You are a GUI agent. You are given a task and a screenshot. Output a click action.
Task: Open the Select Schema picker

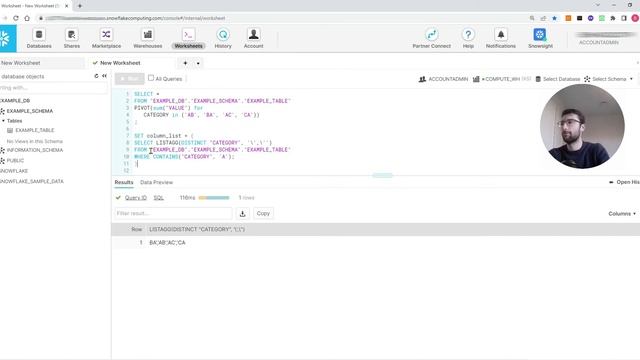[609, 79]
